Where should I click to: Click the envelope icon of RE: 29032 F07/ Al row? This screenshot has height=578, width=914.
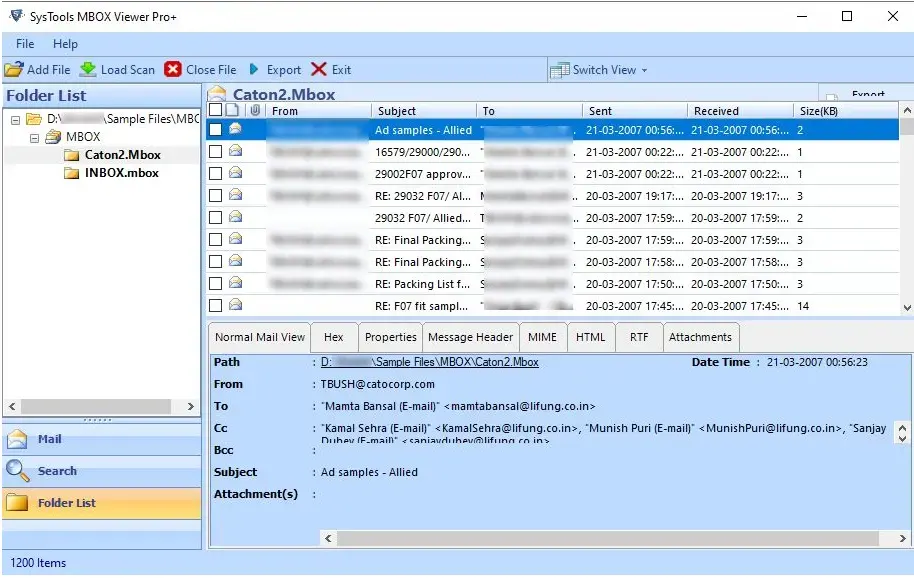coord(235,195)
